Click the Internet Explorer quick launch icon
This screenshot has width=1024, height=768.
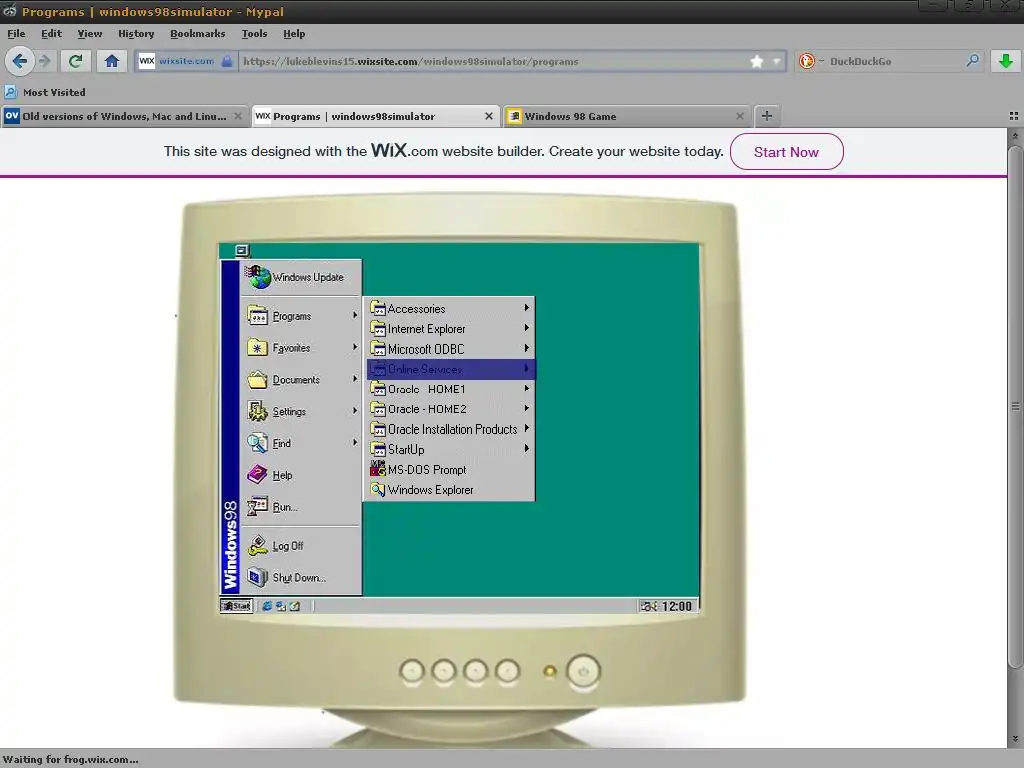tap(266, 606)
